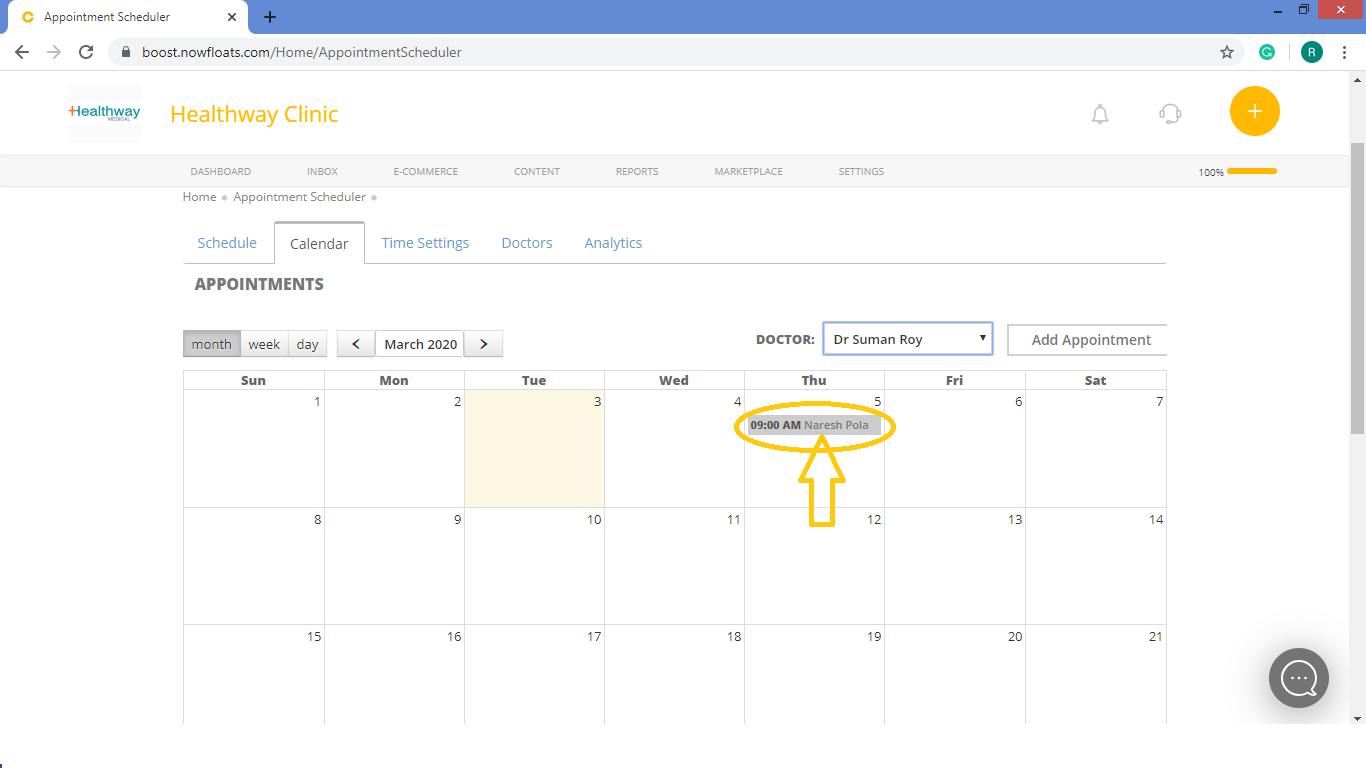Open the Doctors tab
The image size is (1366, 768).
[527, 243]
